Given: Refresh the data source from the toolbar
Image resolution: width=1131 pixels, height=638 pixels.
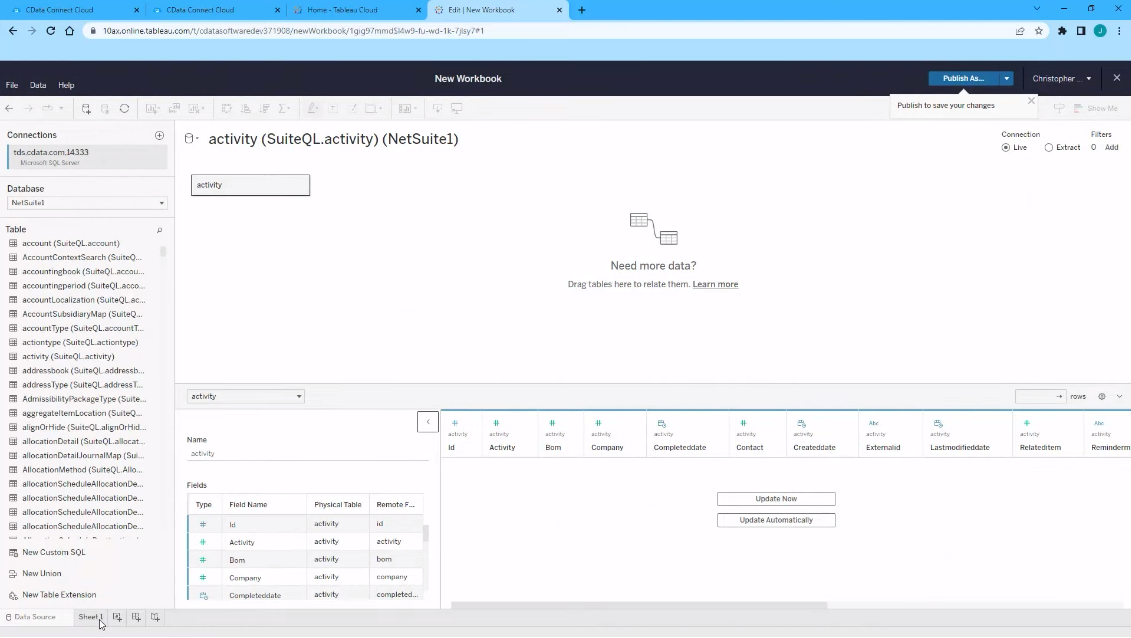Looking at the screenshot, I should [x=125, y=108].
